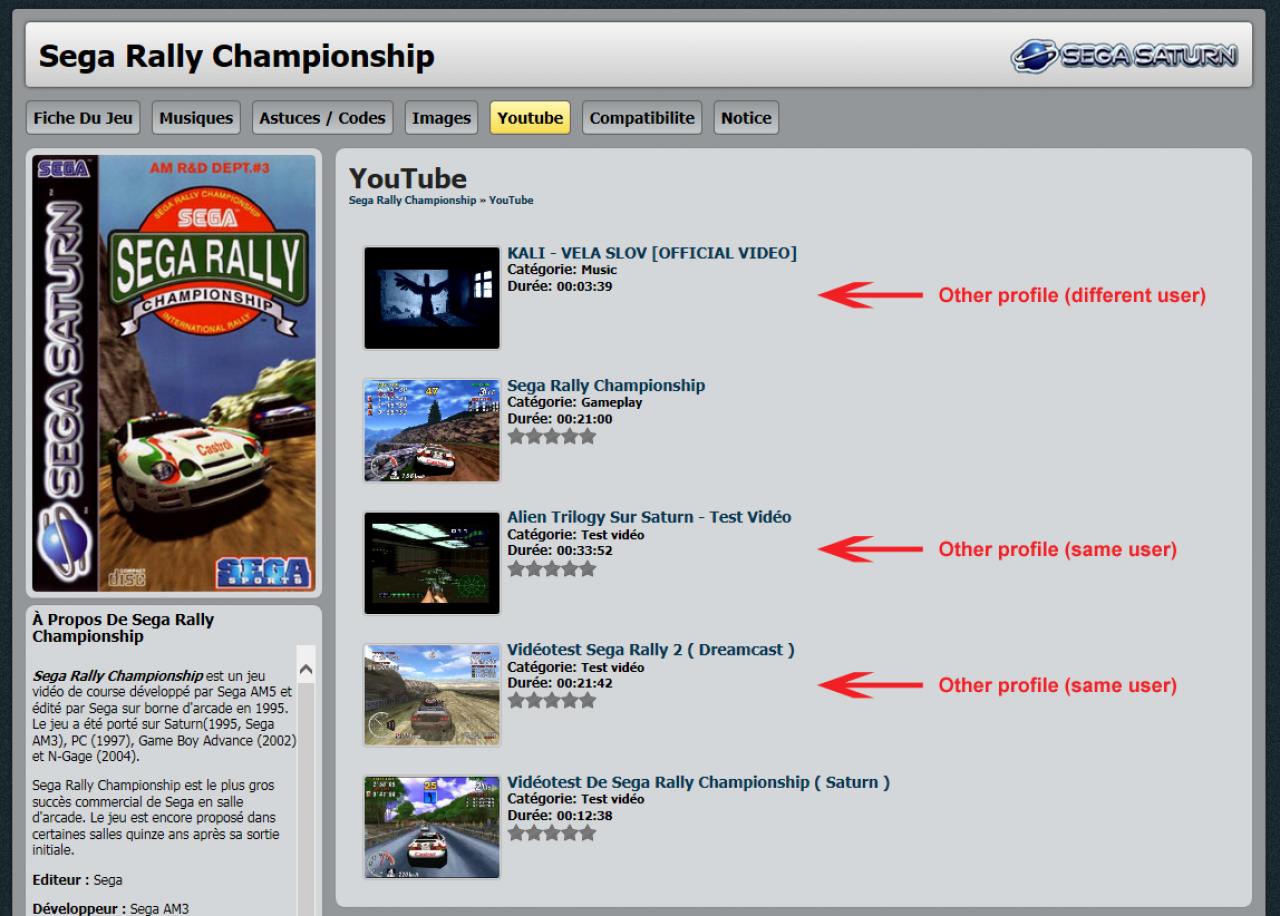This screenshot has width=1280, height=916.
Task: Open the KALI - VELA SLOV video link
Action: click(652, 253)
